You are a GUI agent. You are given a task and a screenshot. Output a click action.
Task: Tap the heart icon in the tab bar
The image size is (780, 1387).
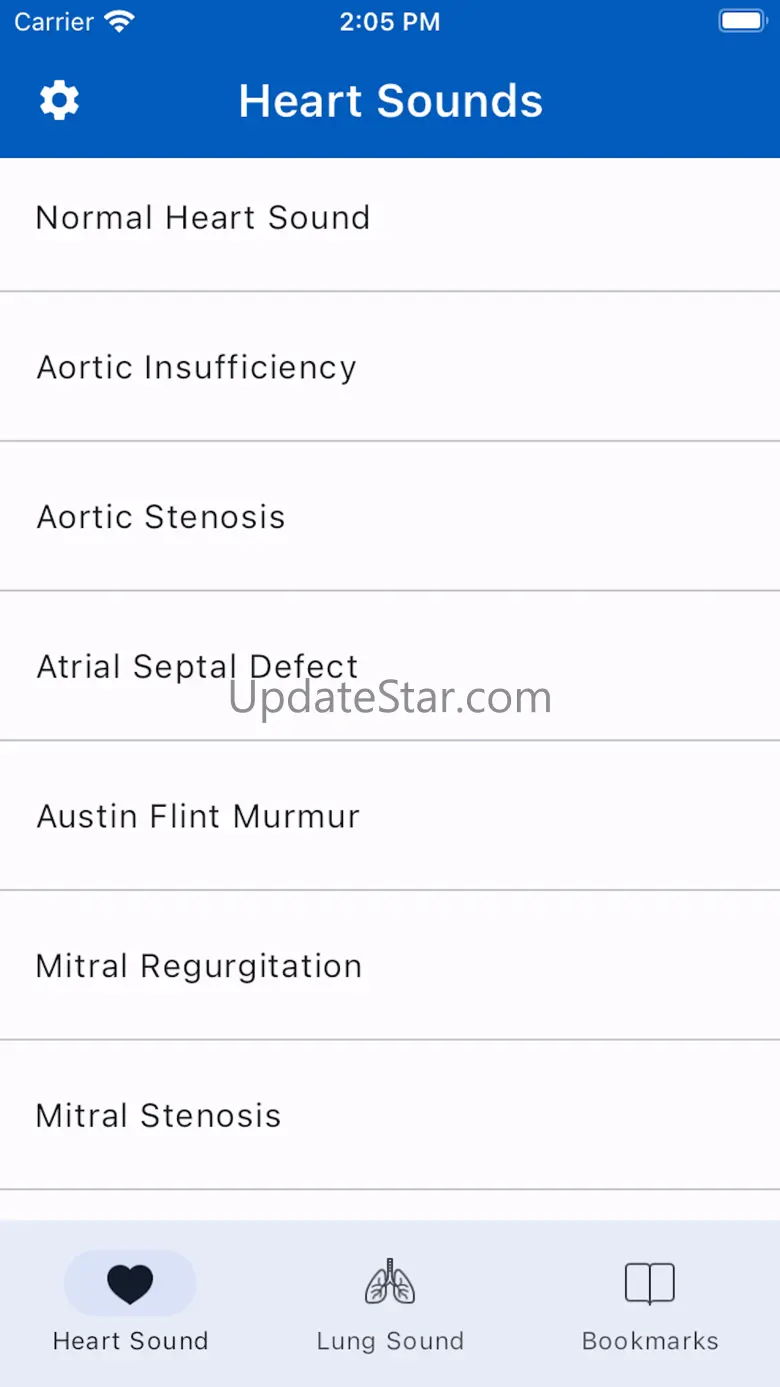tap(130, 1284)
